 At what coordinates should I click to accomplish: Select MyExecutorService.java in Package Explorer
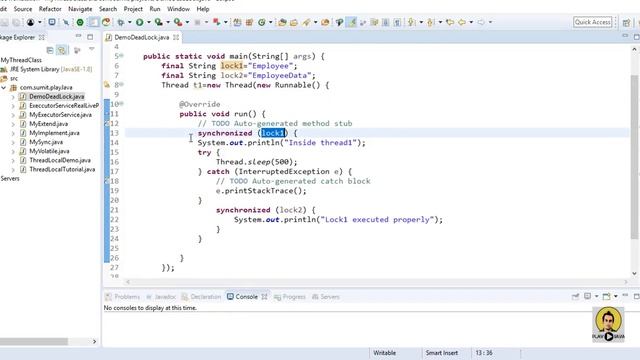(x=60, y=115)
